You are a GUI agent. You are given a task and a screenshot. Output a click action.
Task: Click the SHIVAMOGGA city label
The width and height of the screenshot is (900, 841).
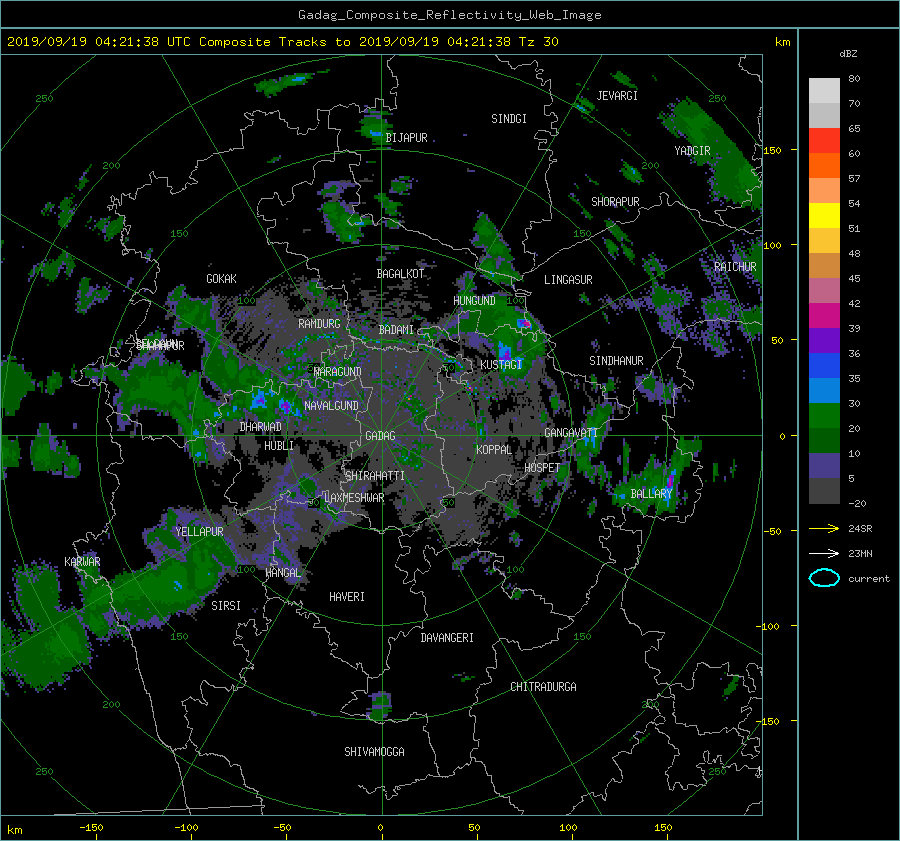pyautogui.click(x=374, y=751)
